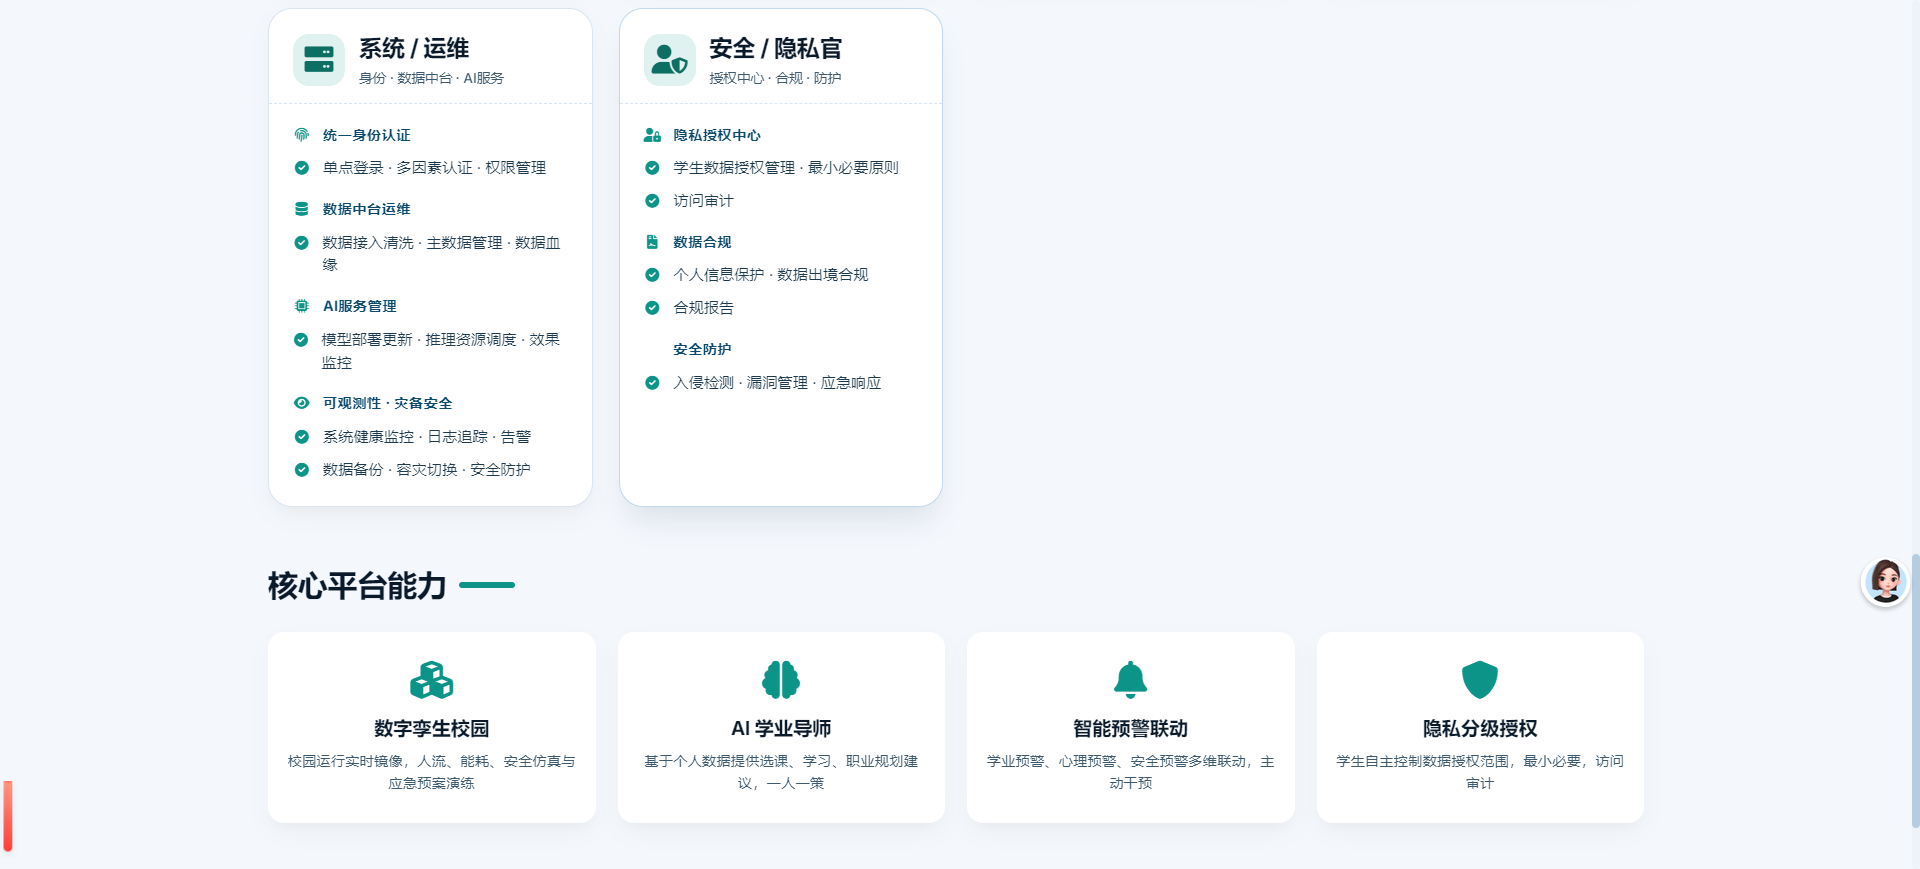This screenshot has width=1920, height=869.
Task: Click check icon beside 访问审计
Action: click(x=652, y=201)
